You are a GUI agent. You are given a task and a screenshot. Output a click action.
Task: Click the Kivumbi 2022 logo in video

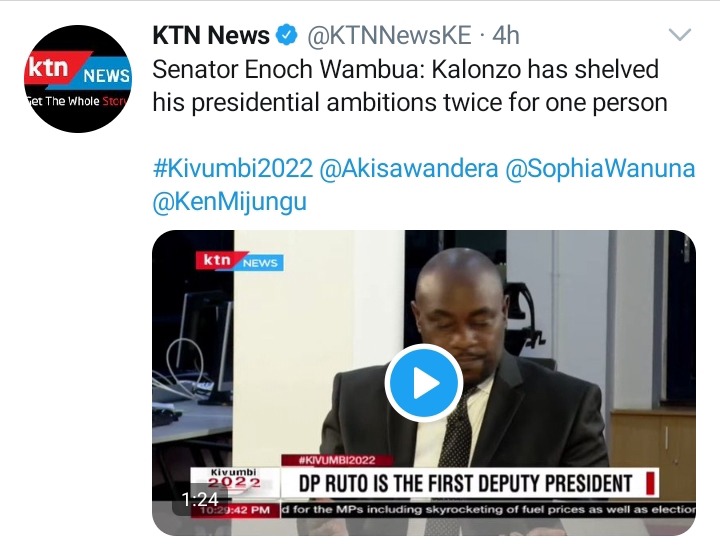[234, 479]
